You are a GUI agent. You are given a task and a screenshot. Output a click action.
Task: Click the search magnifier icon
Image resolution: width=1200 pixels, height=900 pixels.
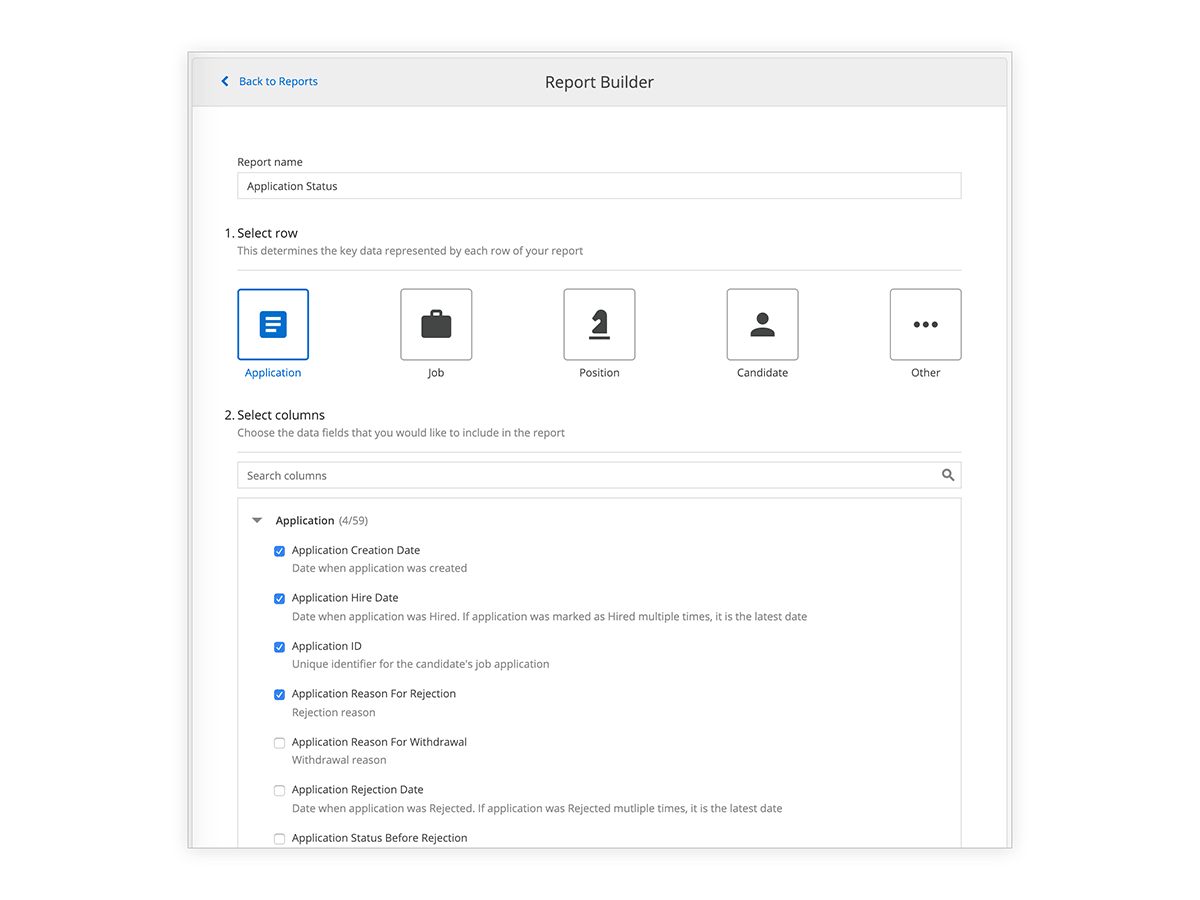948,475
